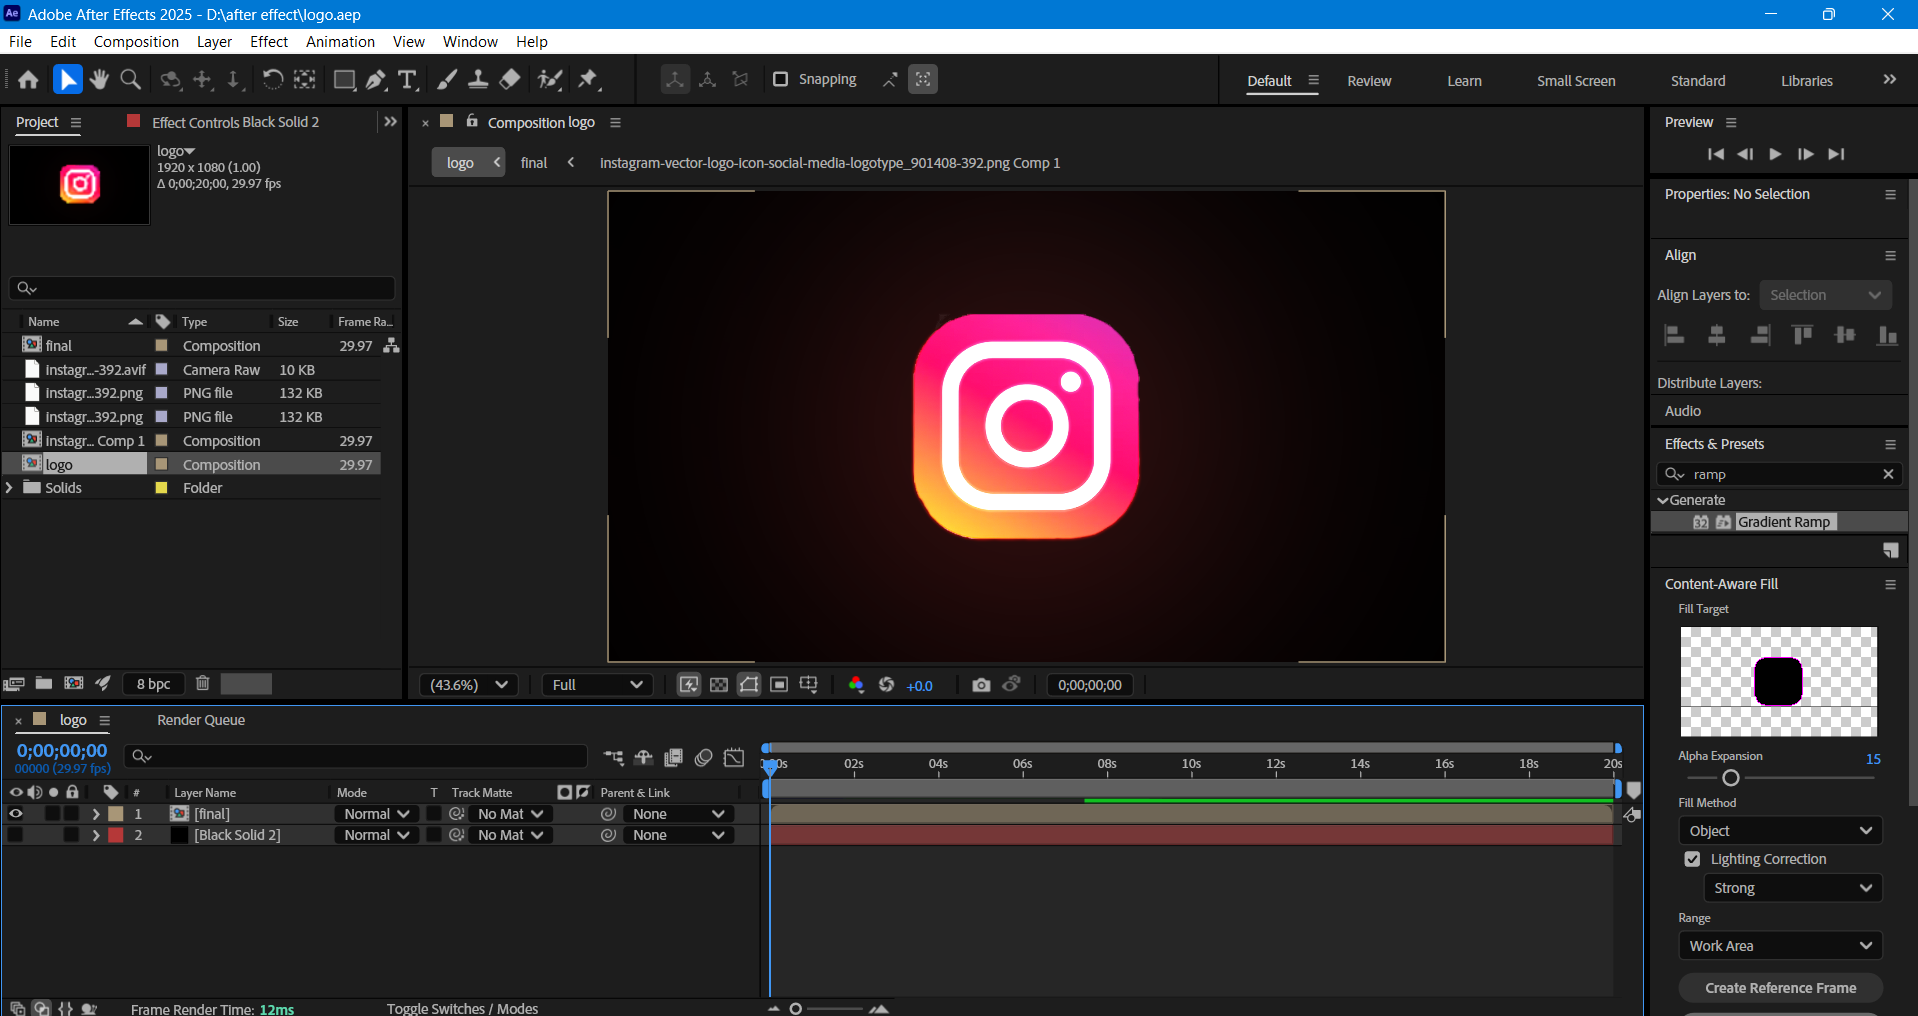
Task: Hide the final layer with eye toggle
Action: [x=16, y=814]
